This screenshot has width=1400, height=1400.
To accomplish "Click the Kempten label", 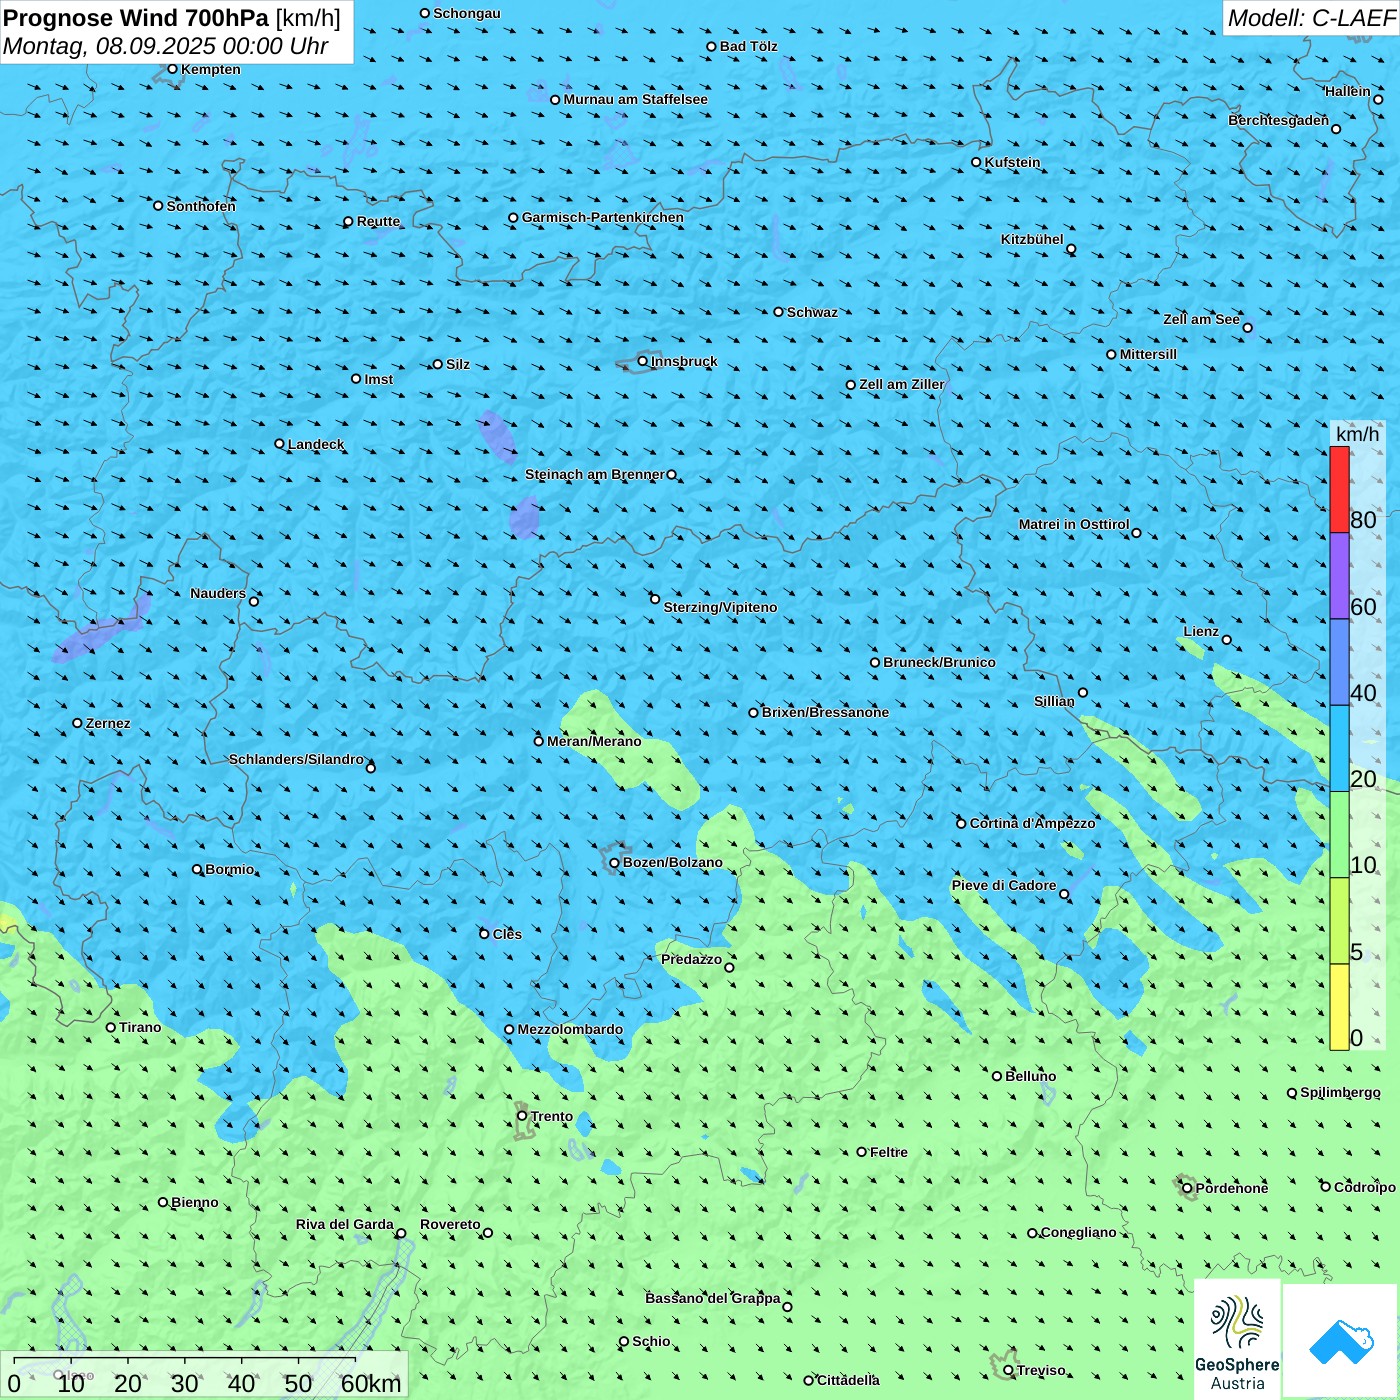I will pos(211,69).
